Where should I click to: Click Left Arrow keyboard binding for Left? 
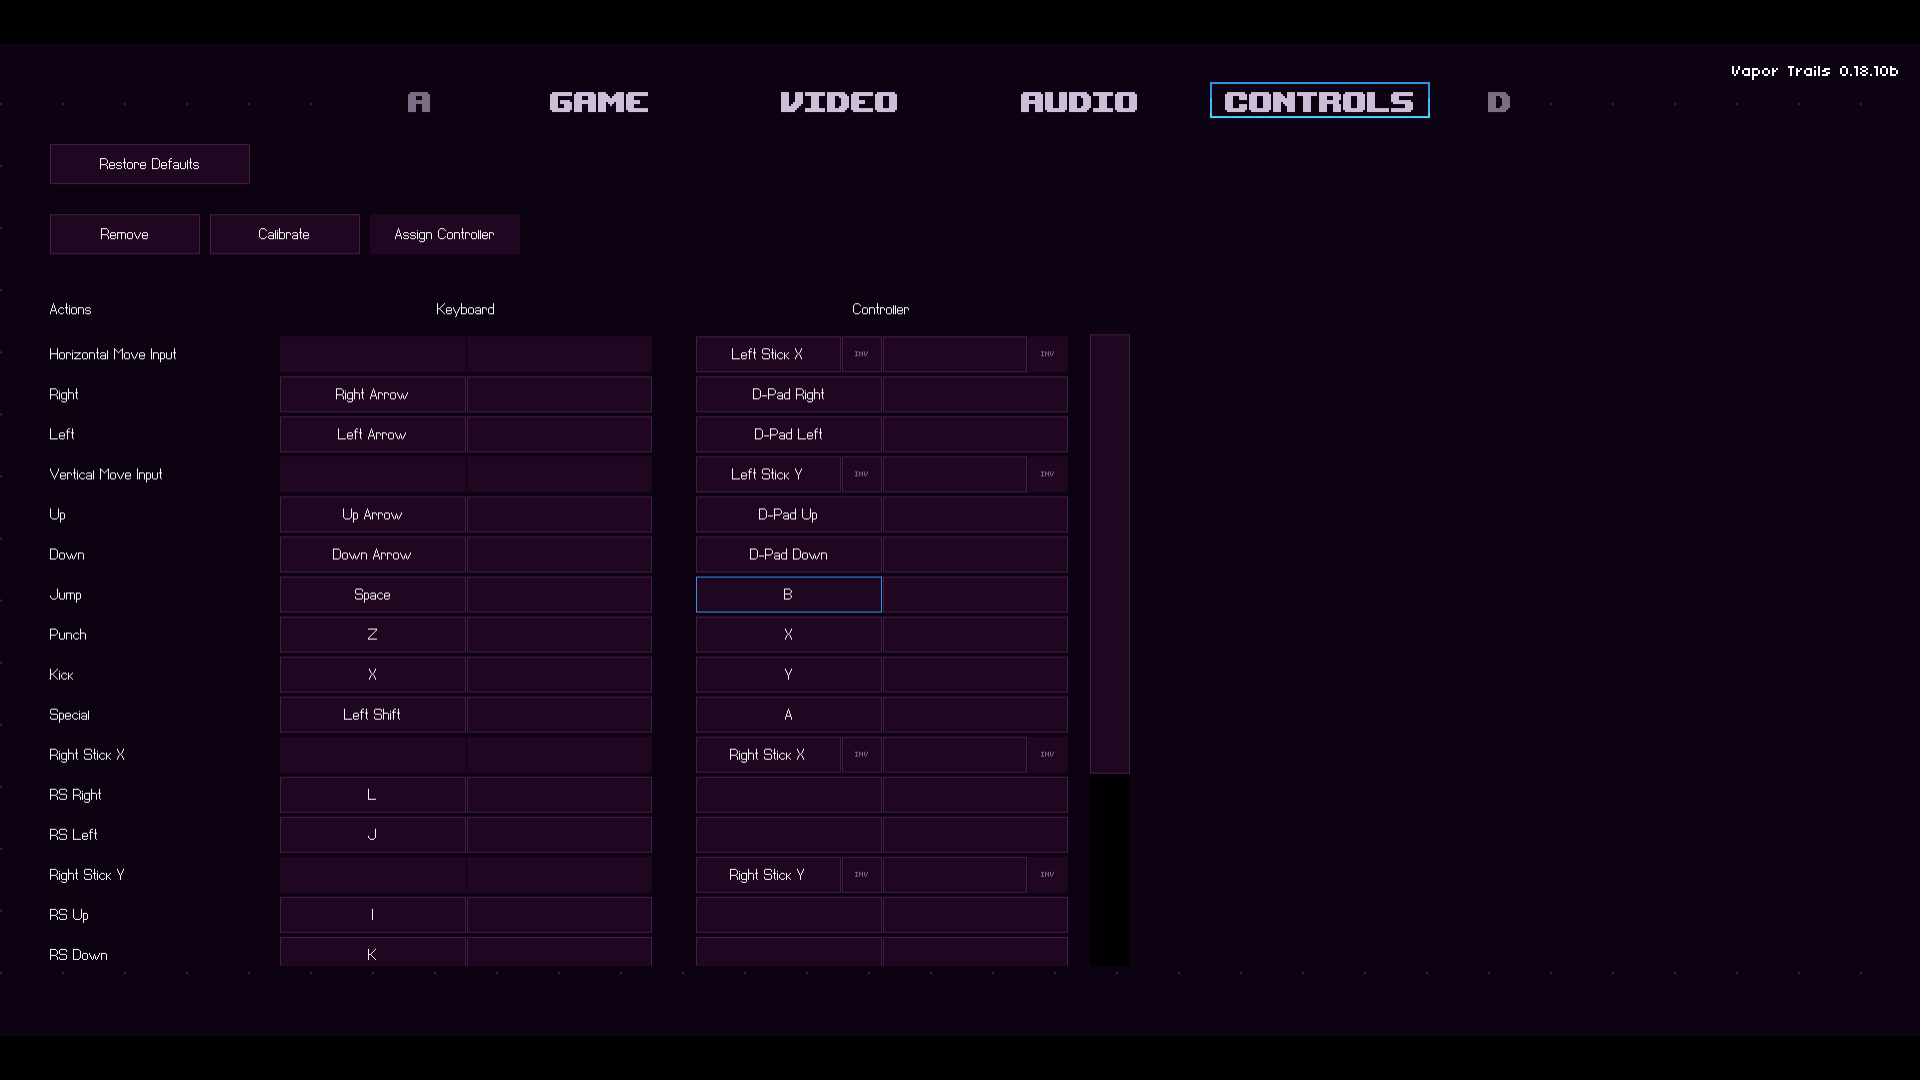coord(372,433)
